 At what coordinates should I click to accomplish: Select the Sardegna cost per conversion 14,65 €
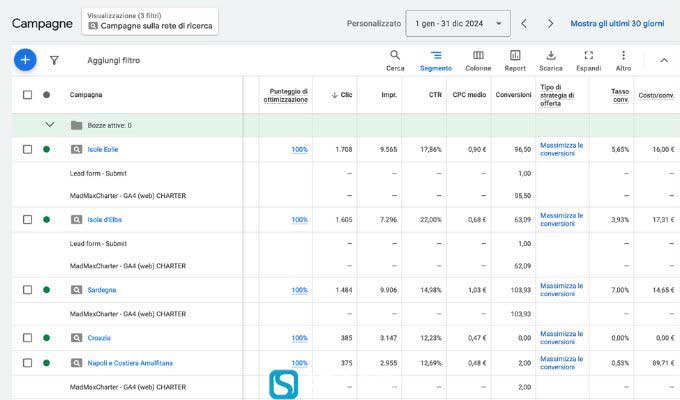coord(664,290)
